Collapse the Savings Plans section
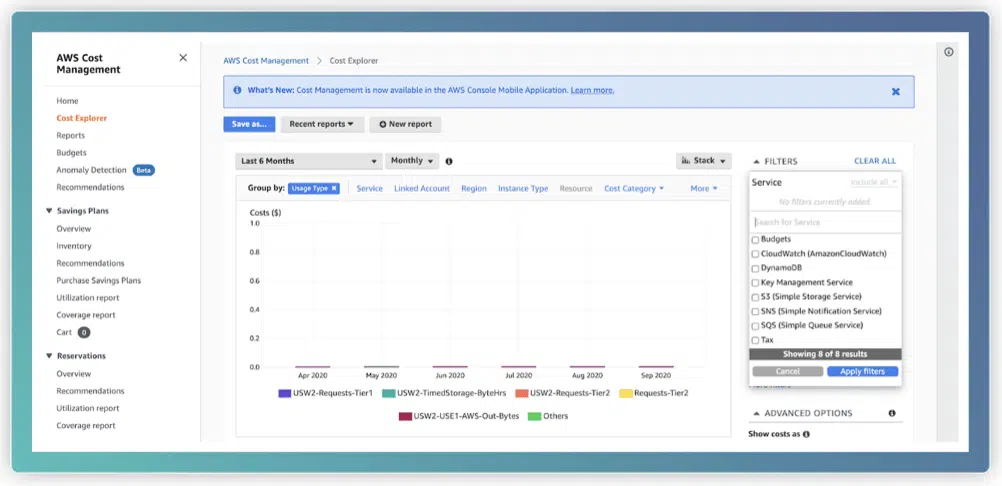This screenshot has width=1002, height=486. (x=50, y=211)
